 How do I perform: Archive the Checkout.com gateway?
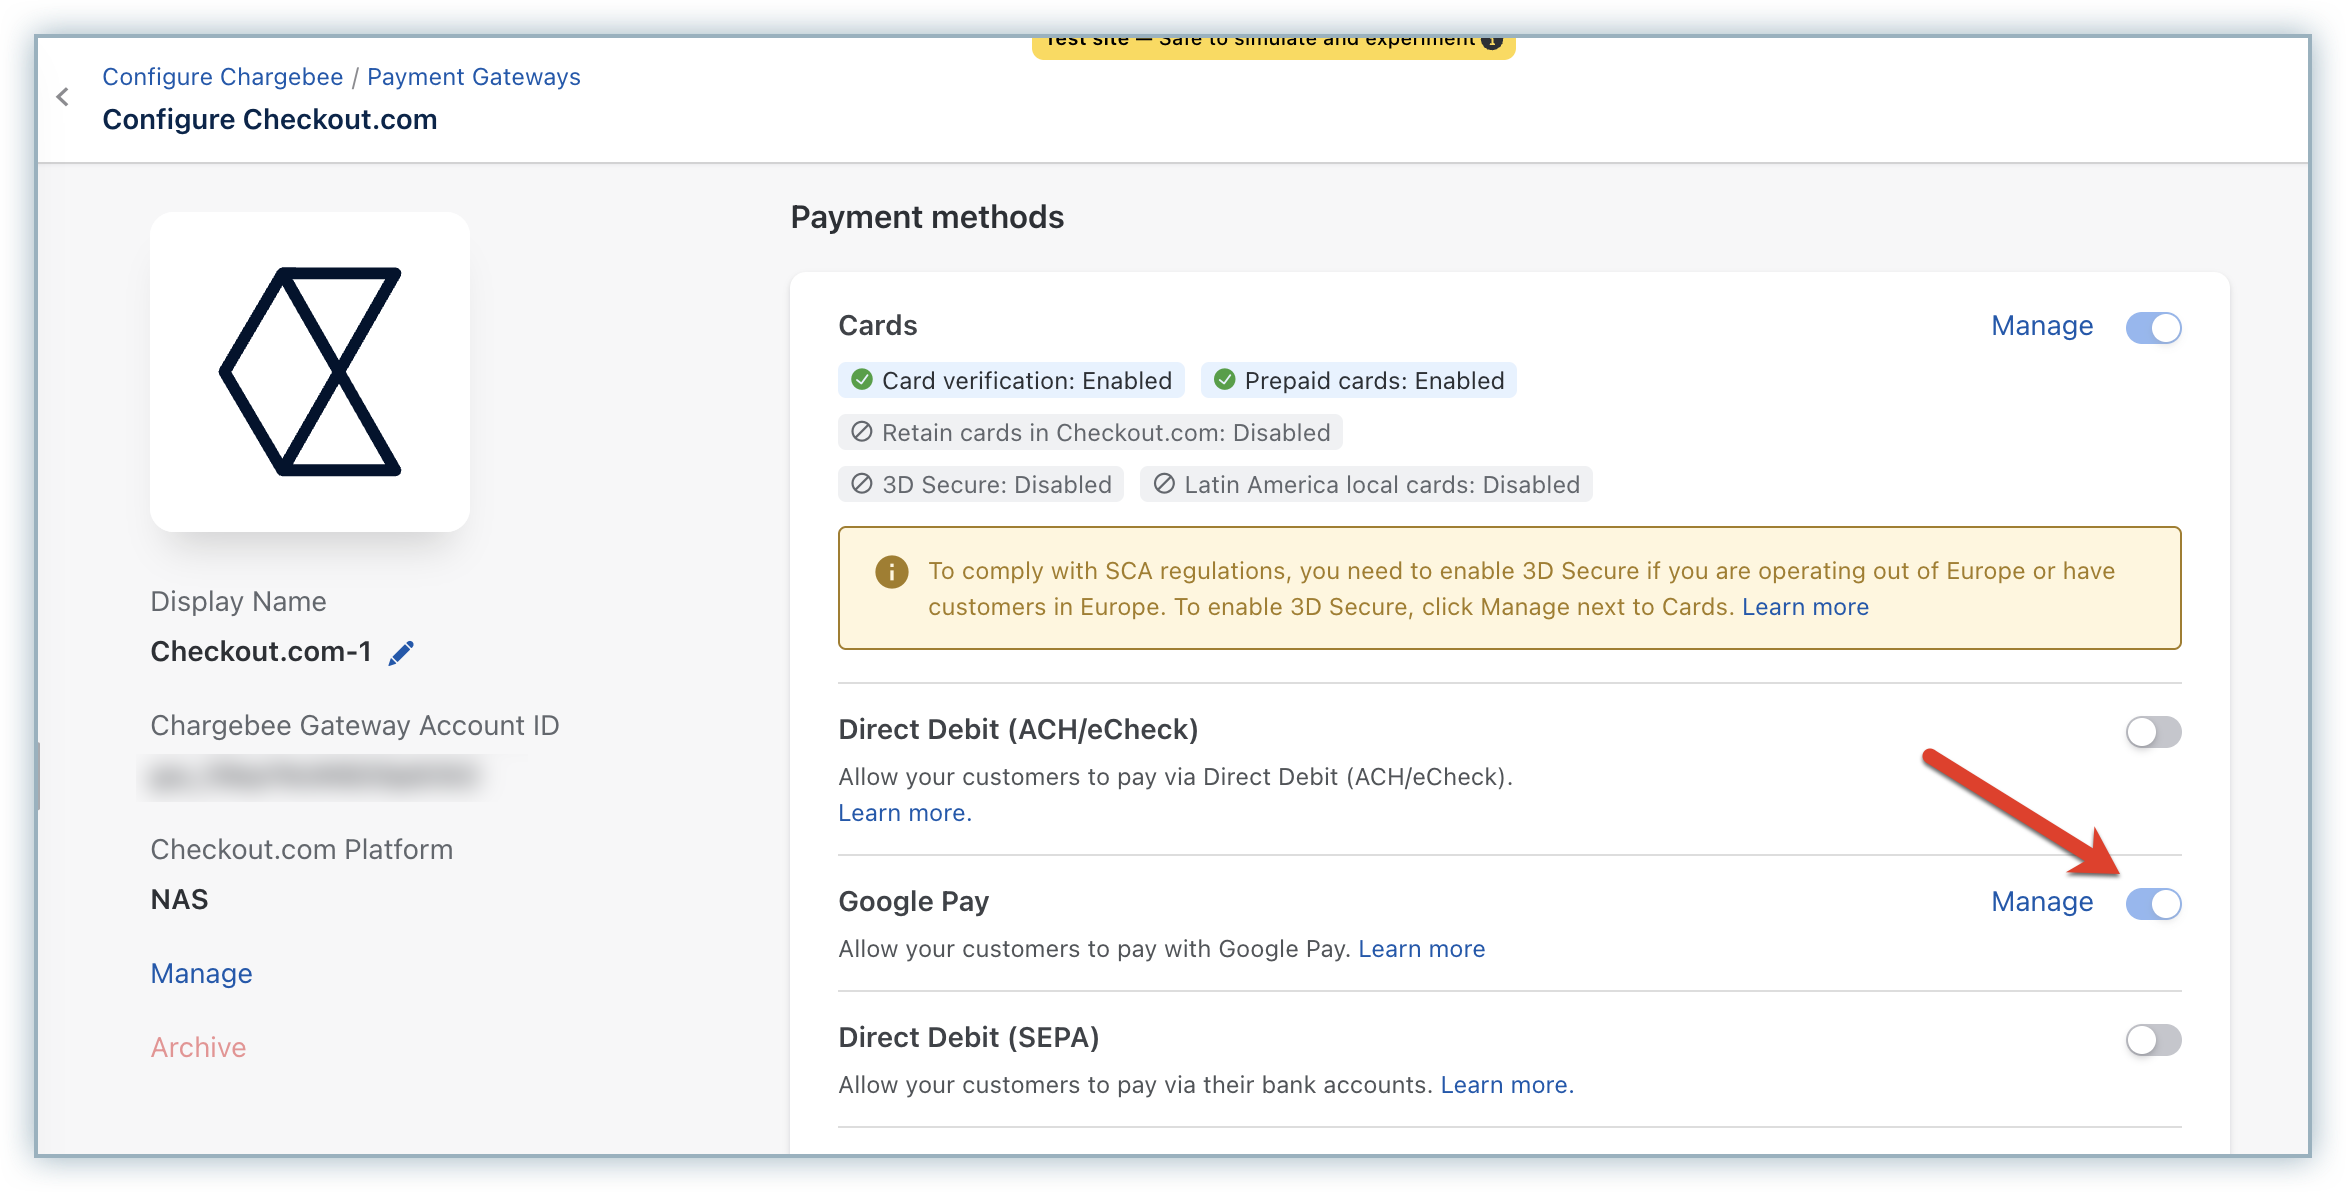coord(198,1048)
